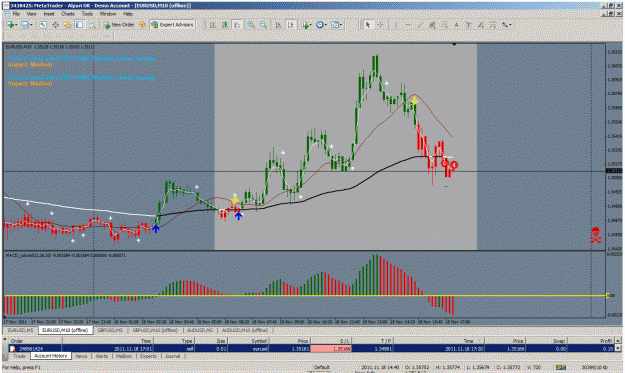
Task: Switch to AUDUSD,M10 (offline) chart tab
Action: click(245, 330)
